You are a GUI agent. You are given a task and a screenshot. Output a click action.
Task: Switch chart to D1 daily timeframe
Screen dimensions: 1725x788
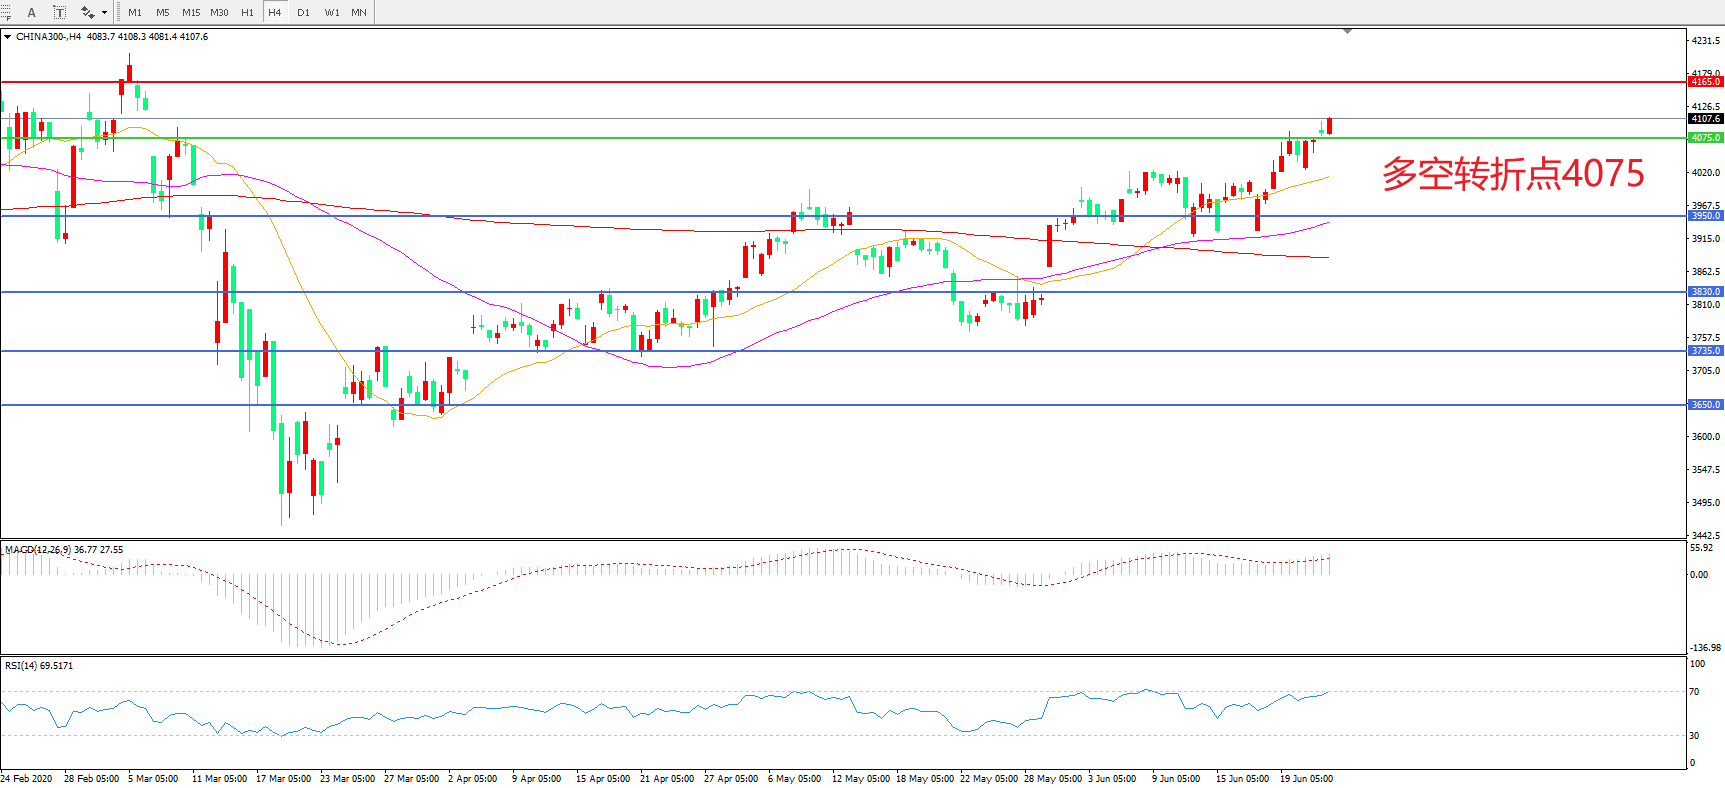click(x=303, y=12)
